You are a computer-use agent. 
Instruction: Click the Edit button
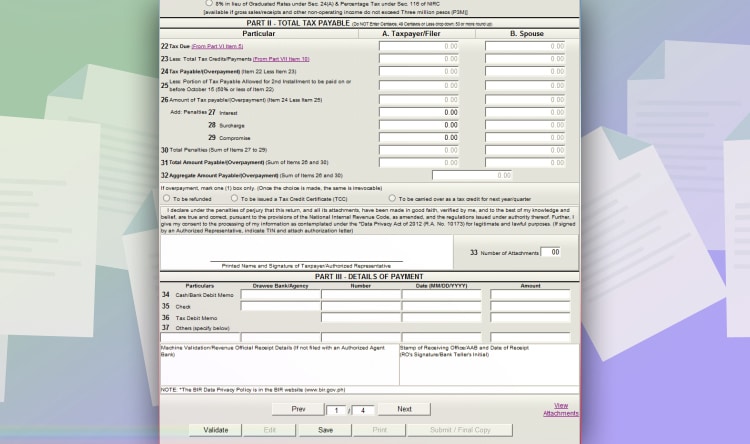[270, 430]
